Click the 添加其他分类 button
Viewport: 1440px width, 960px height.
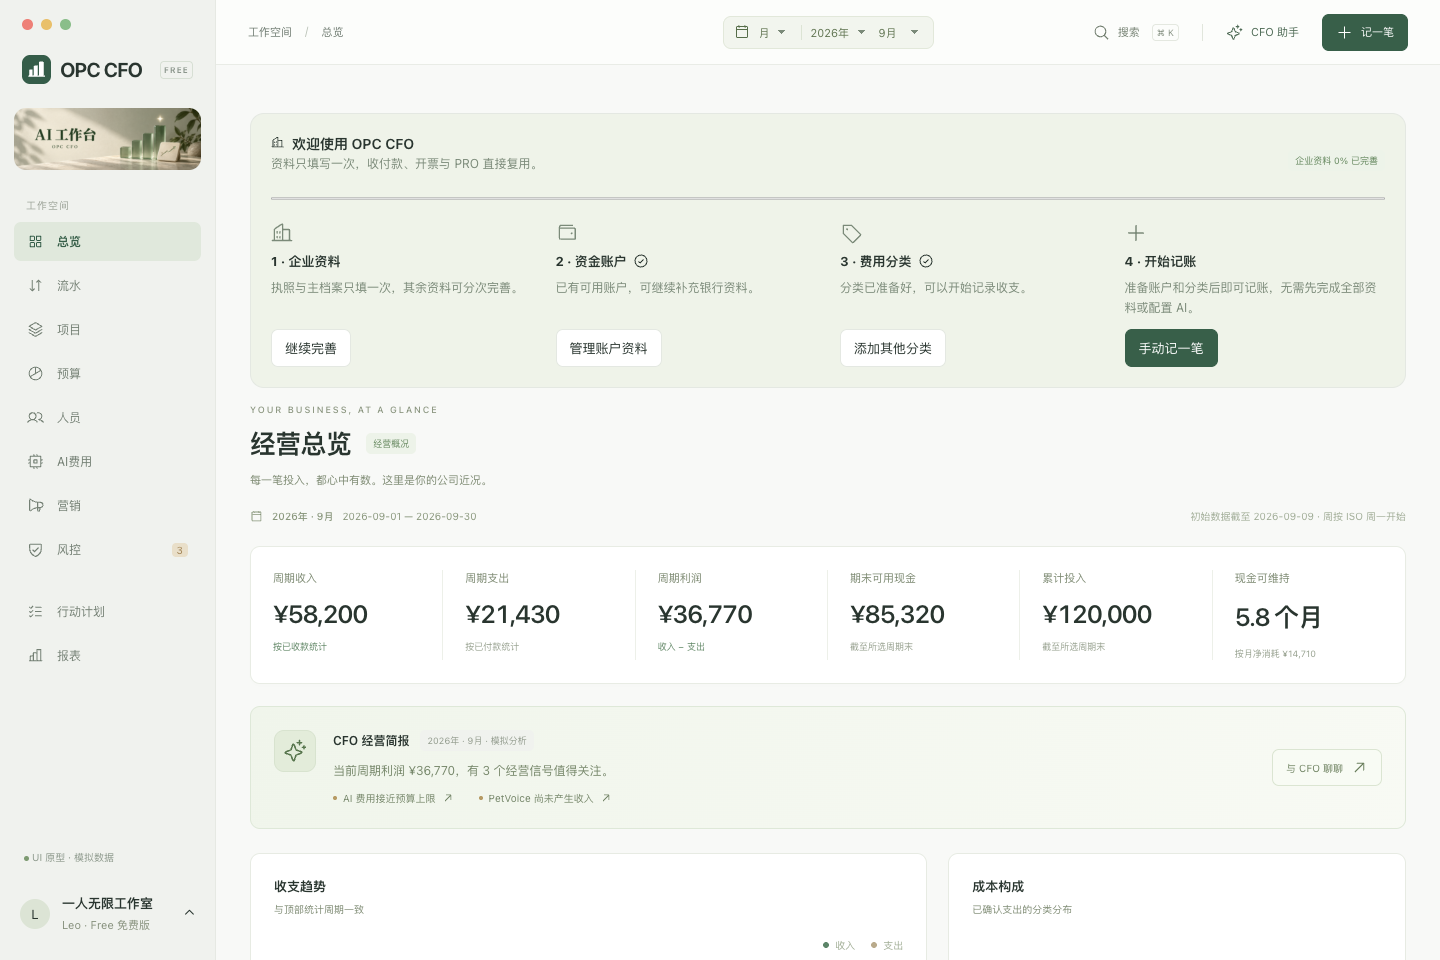coord(893,348)
